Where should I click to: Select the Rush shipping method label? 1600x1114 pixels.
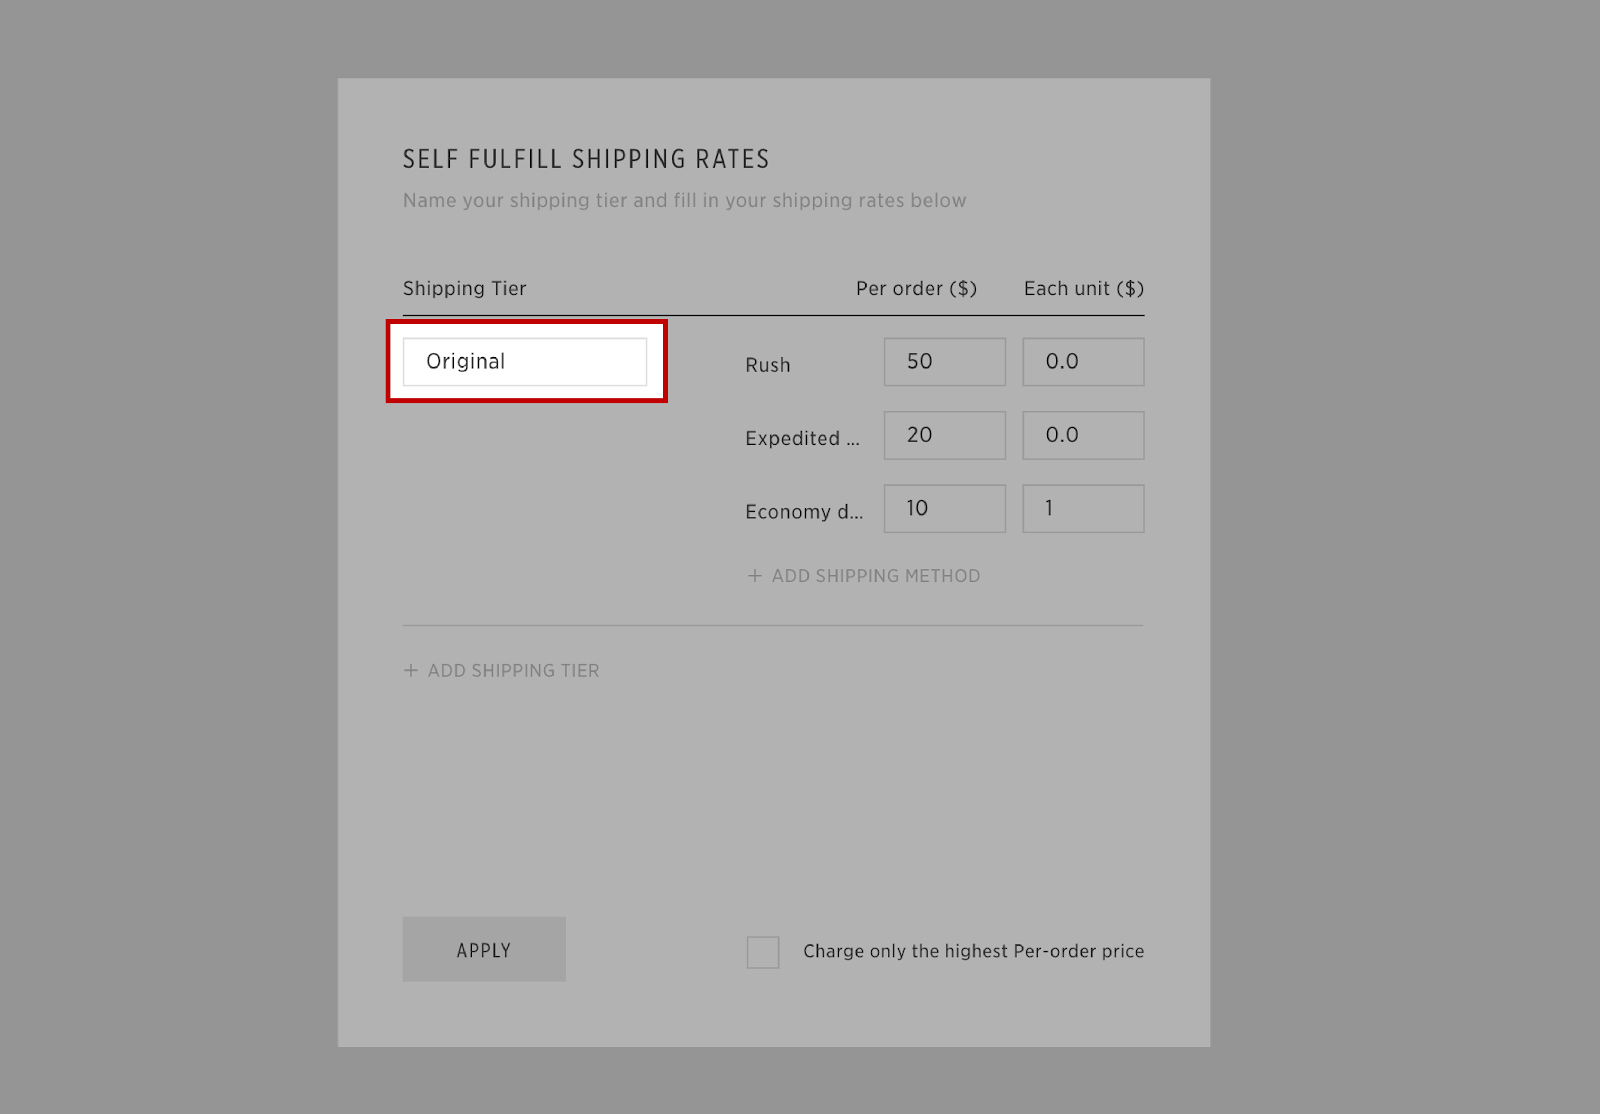pyautogui.click(x=768, y=365)
